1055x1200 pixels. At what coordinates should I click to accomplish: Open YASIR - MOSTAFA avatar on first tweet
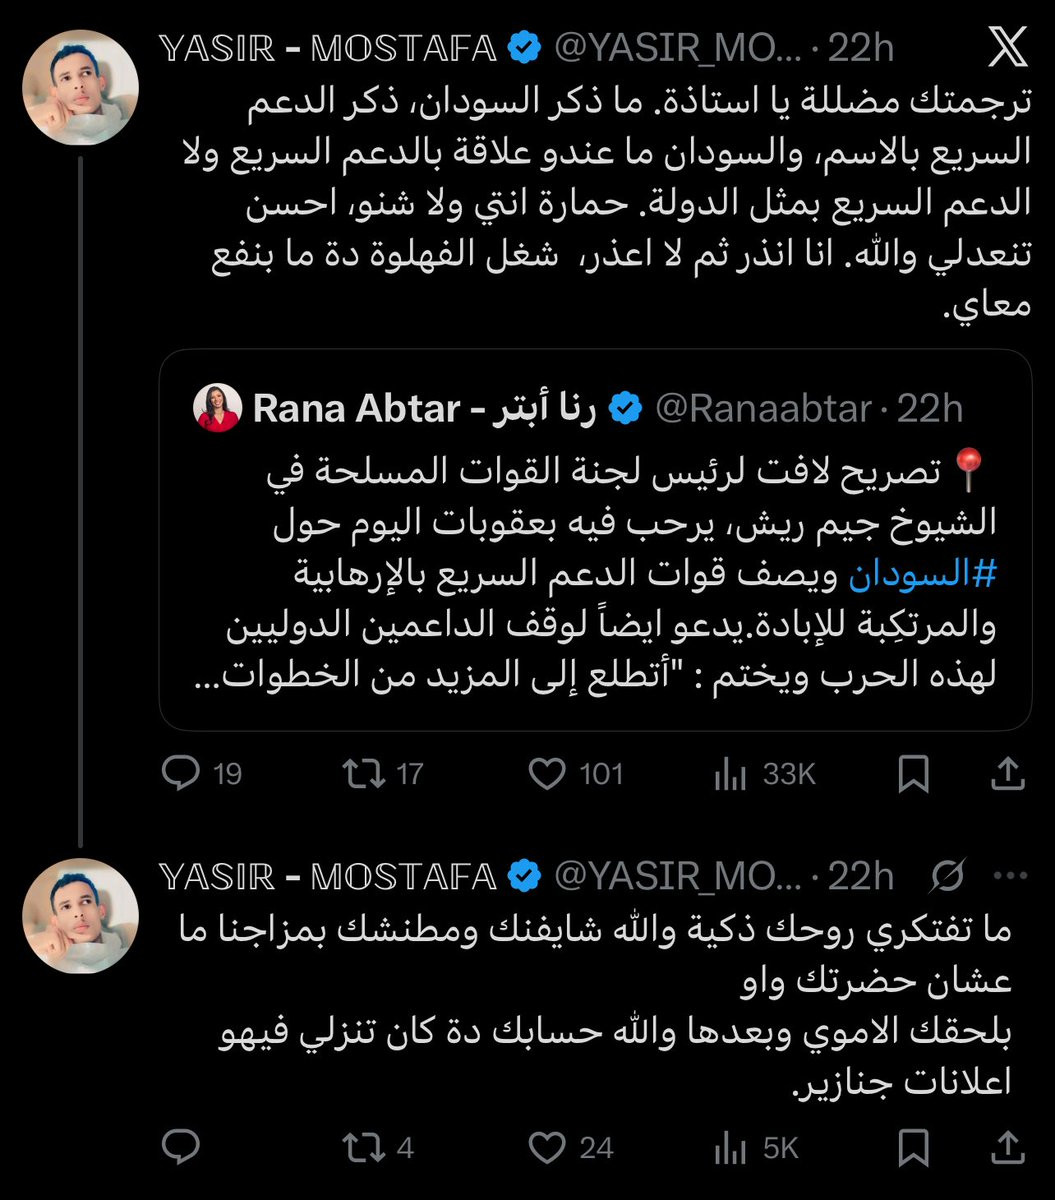80,86
